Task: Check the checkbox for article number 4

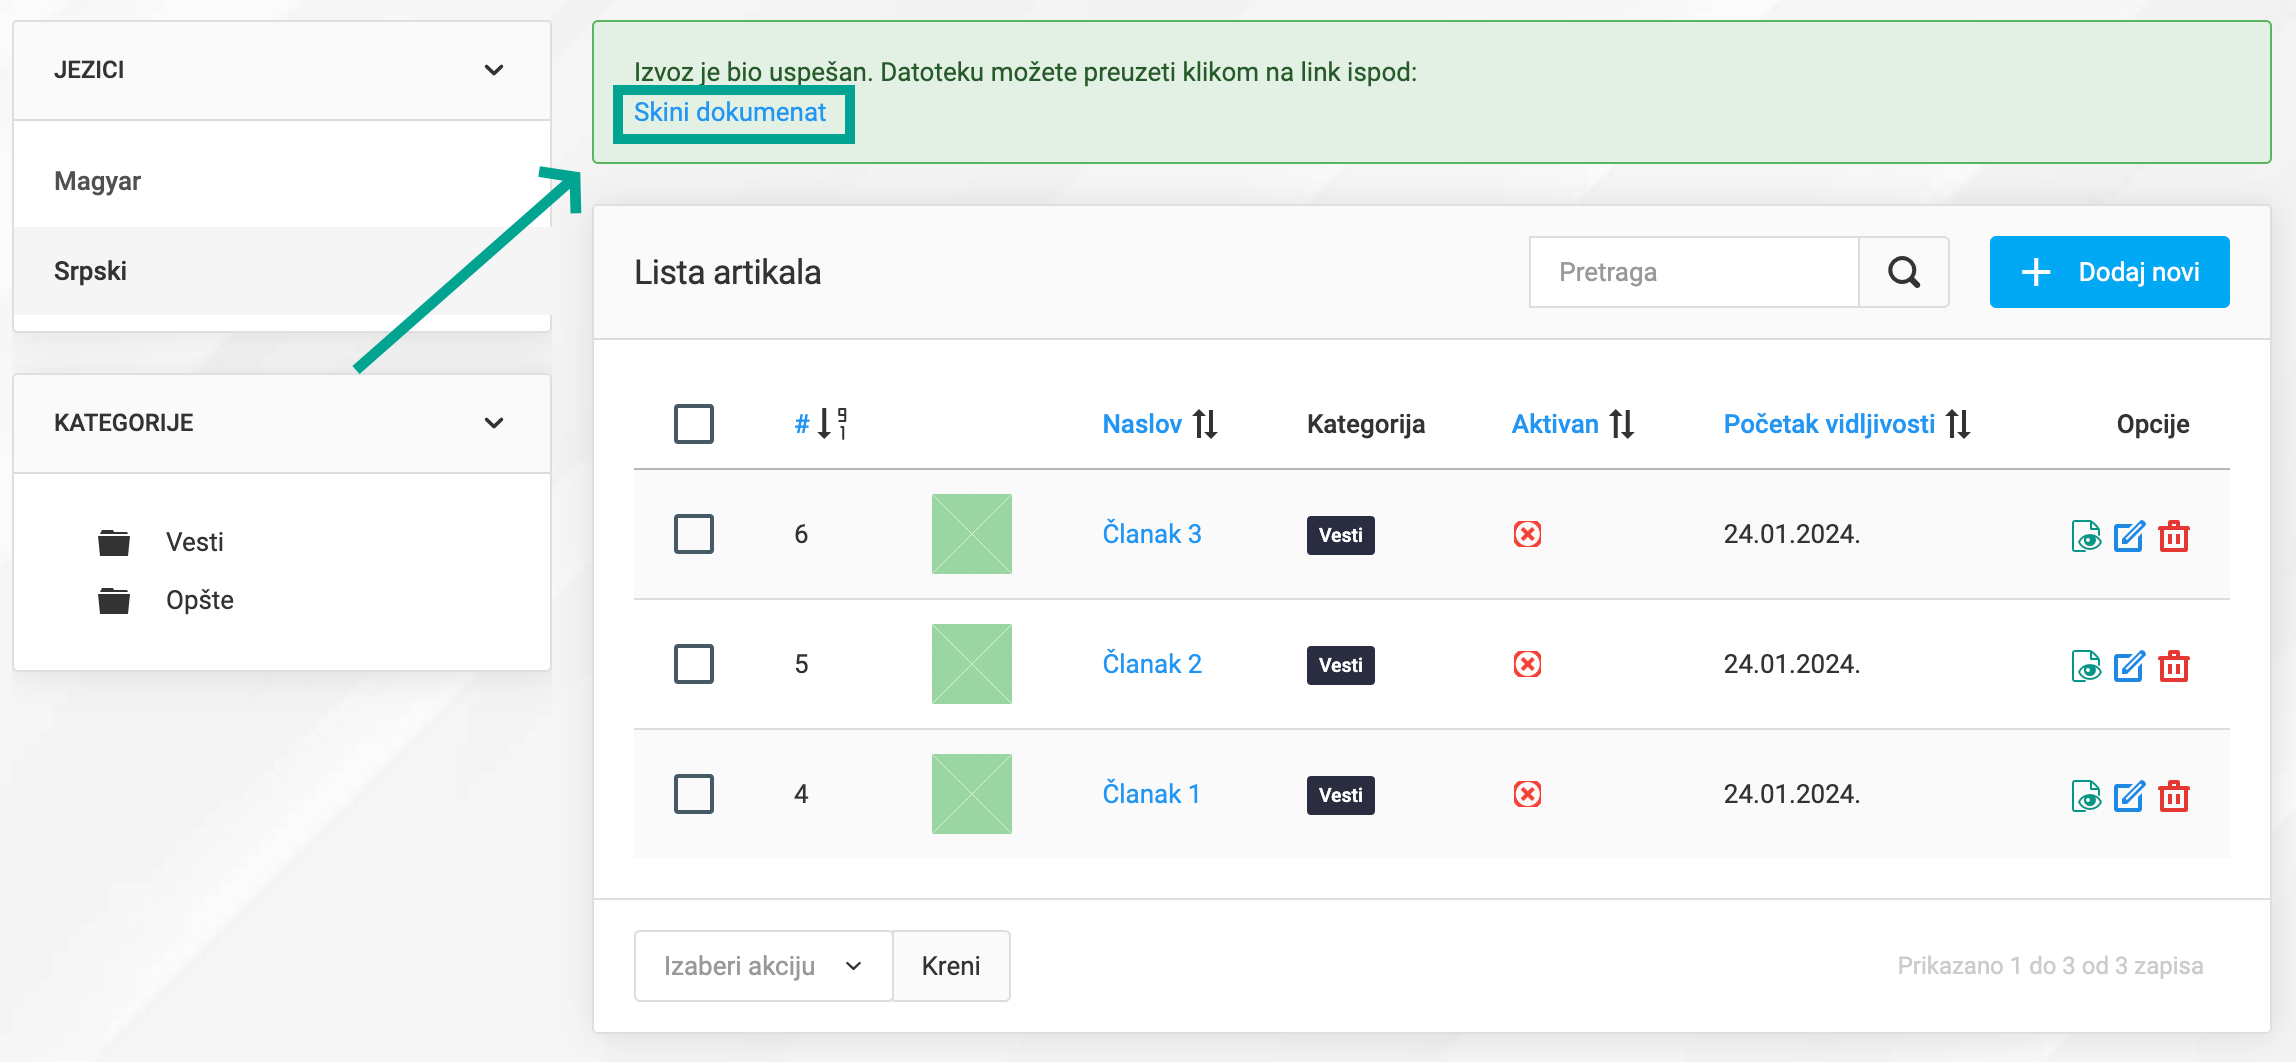Action: tap(693, 793)
